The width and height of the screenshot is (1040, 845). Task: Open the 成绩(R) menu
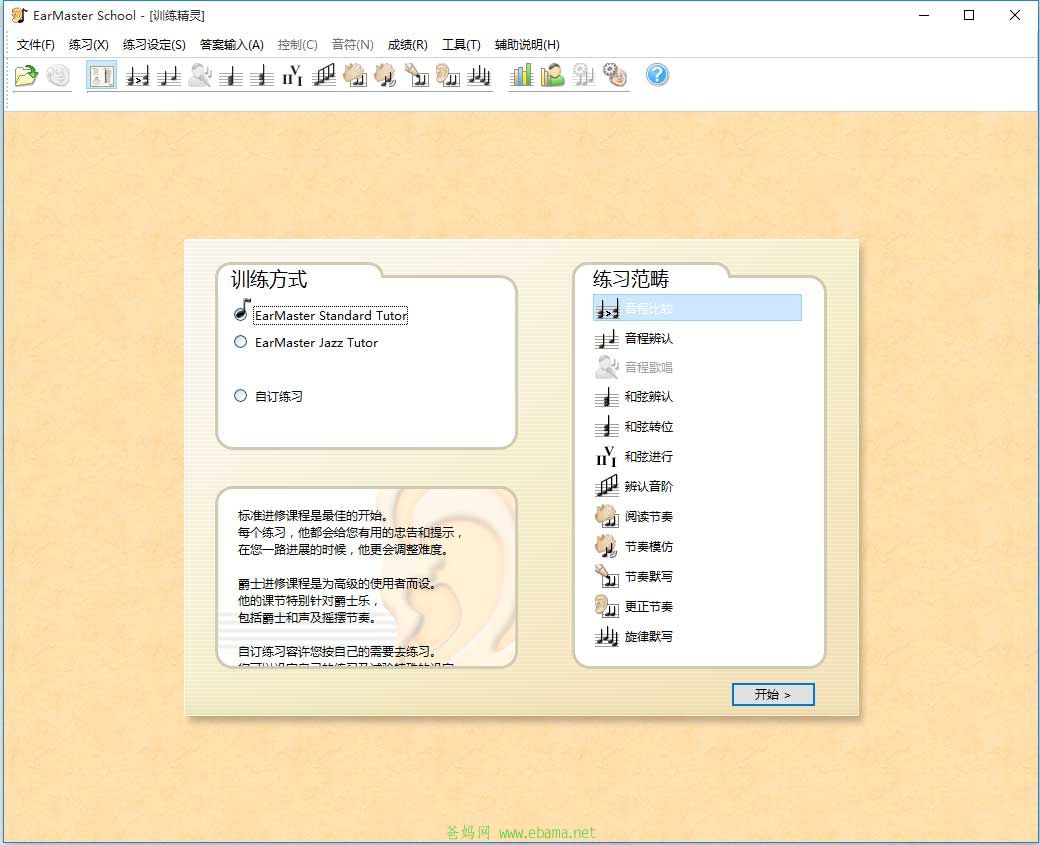(x=408, y=44)
